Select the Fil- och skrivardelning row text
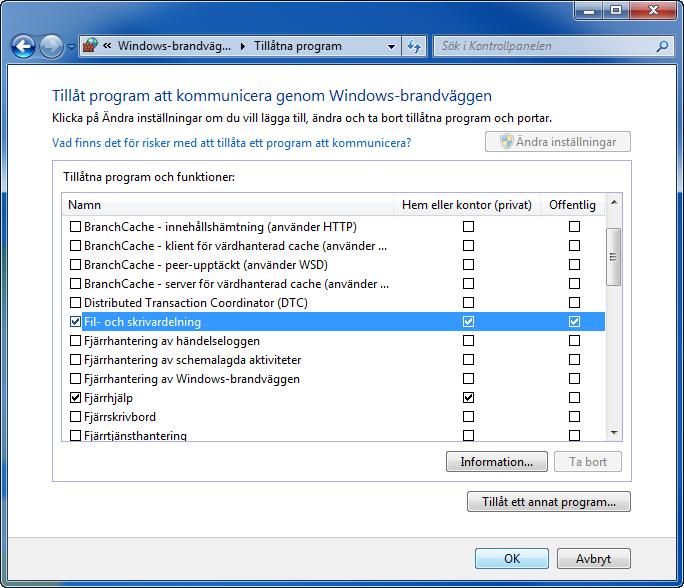Image resolution: width=684 pixels, height=588 pixels. 143,322
